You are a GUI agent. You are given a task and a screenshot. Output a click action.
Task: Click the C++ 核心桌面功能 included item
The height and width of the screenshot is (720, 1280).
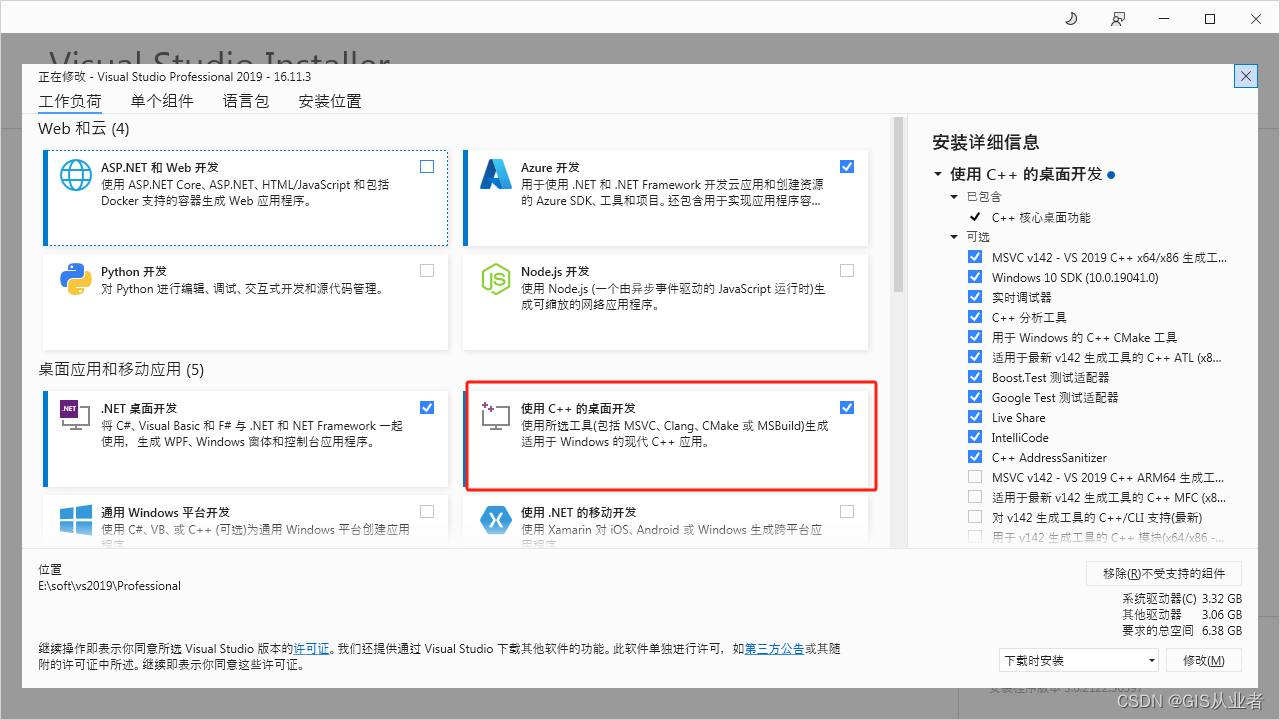point(1041,217)
